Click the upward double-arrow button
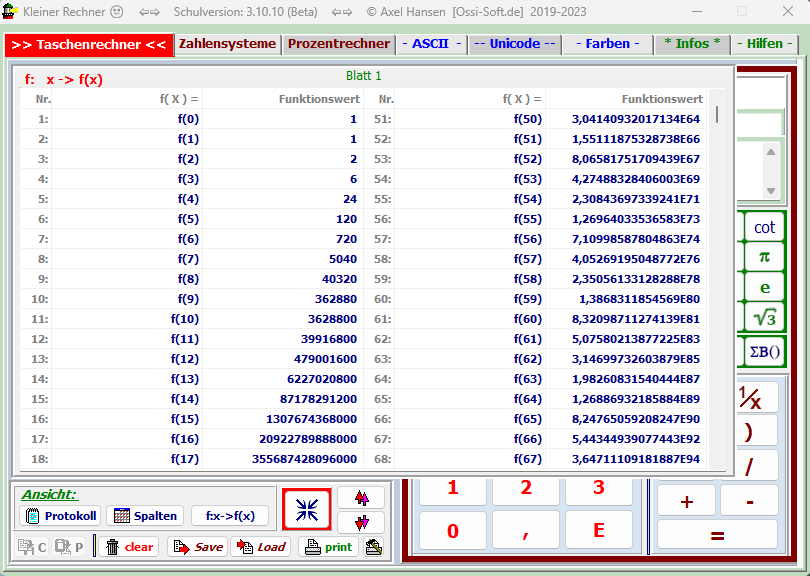 coord(360,497)
